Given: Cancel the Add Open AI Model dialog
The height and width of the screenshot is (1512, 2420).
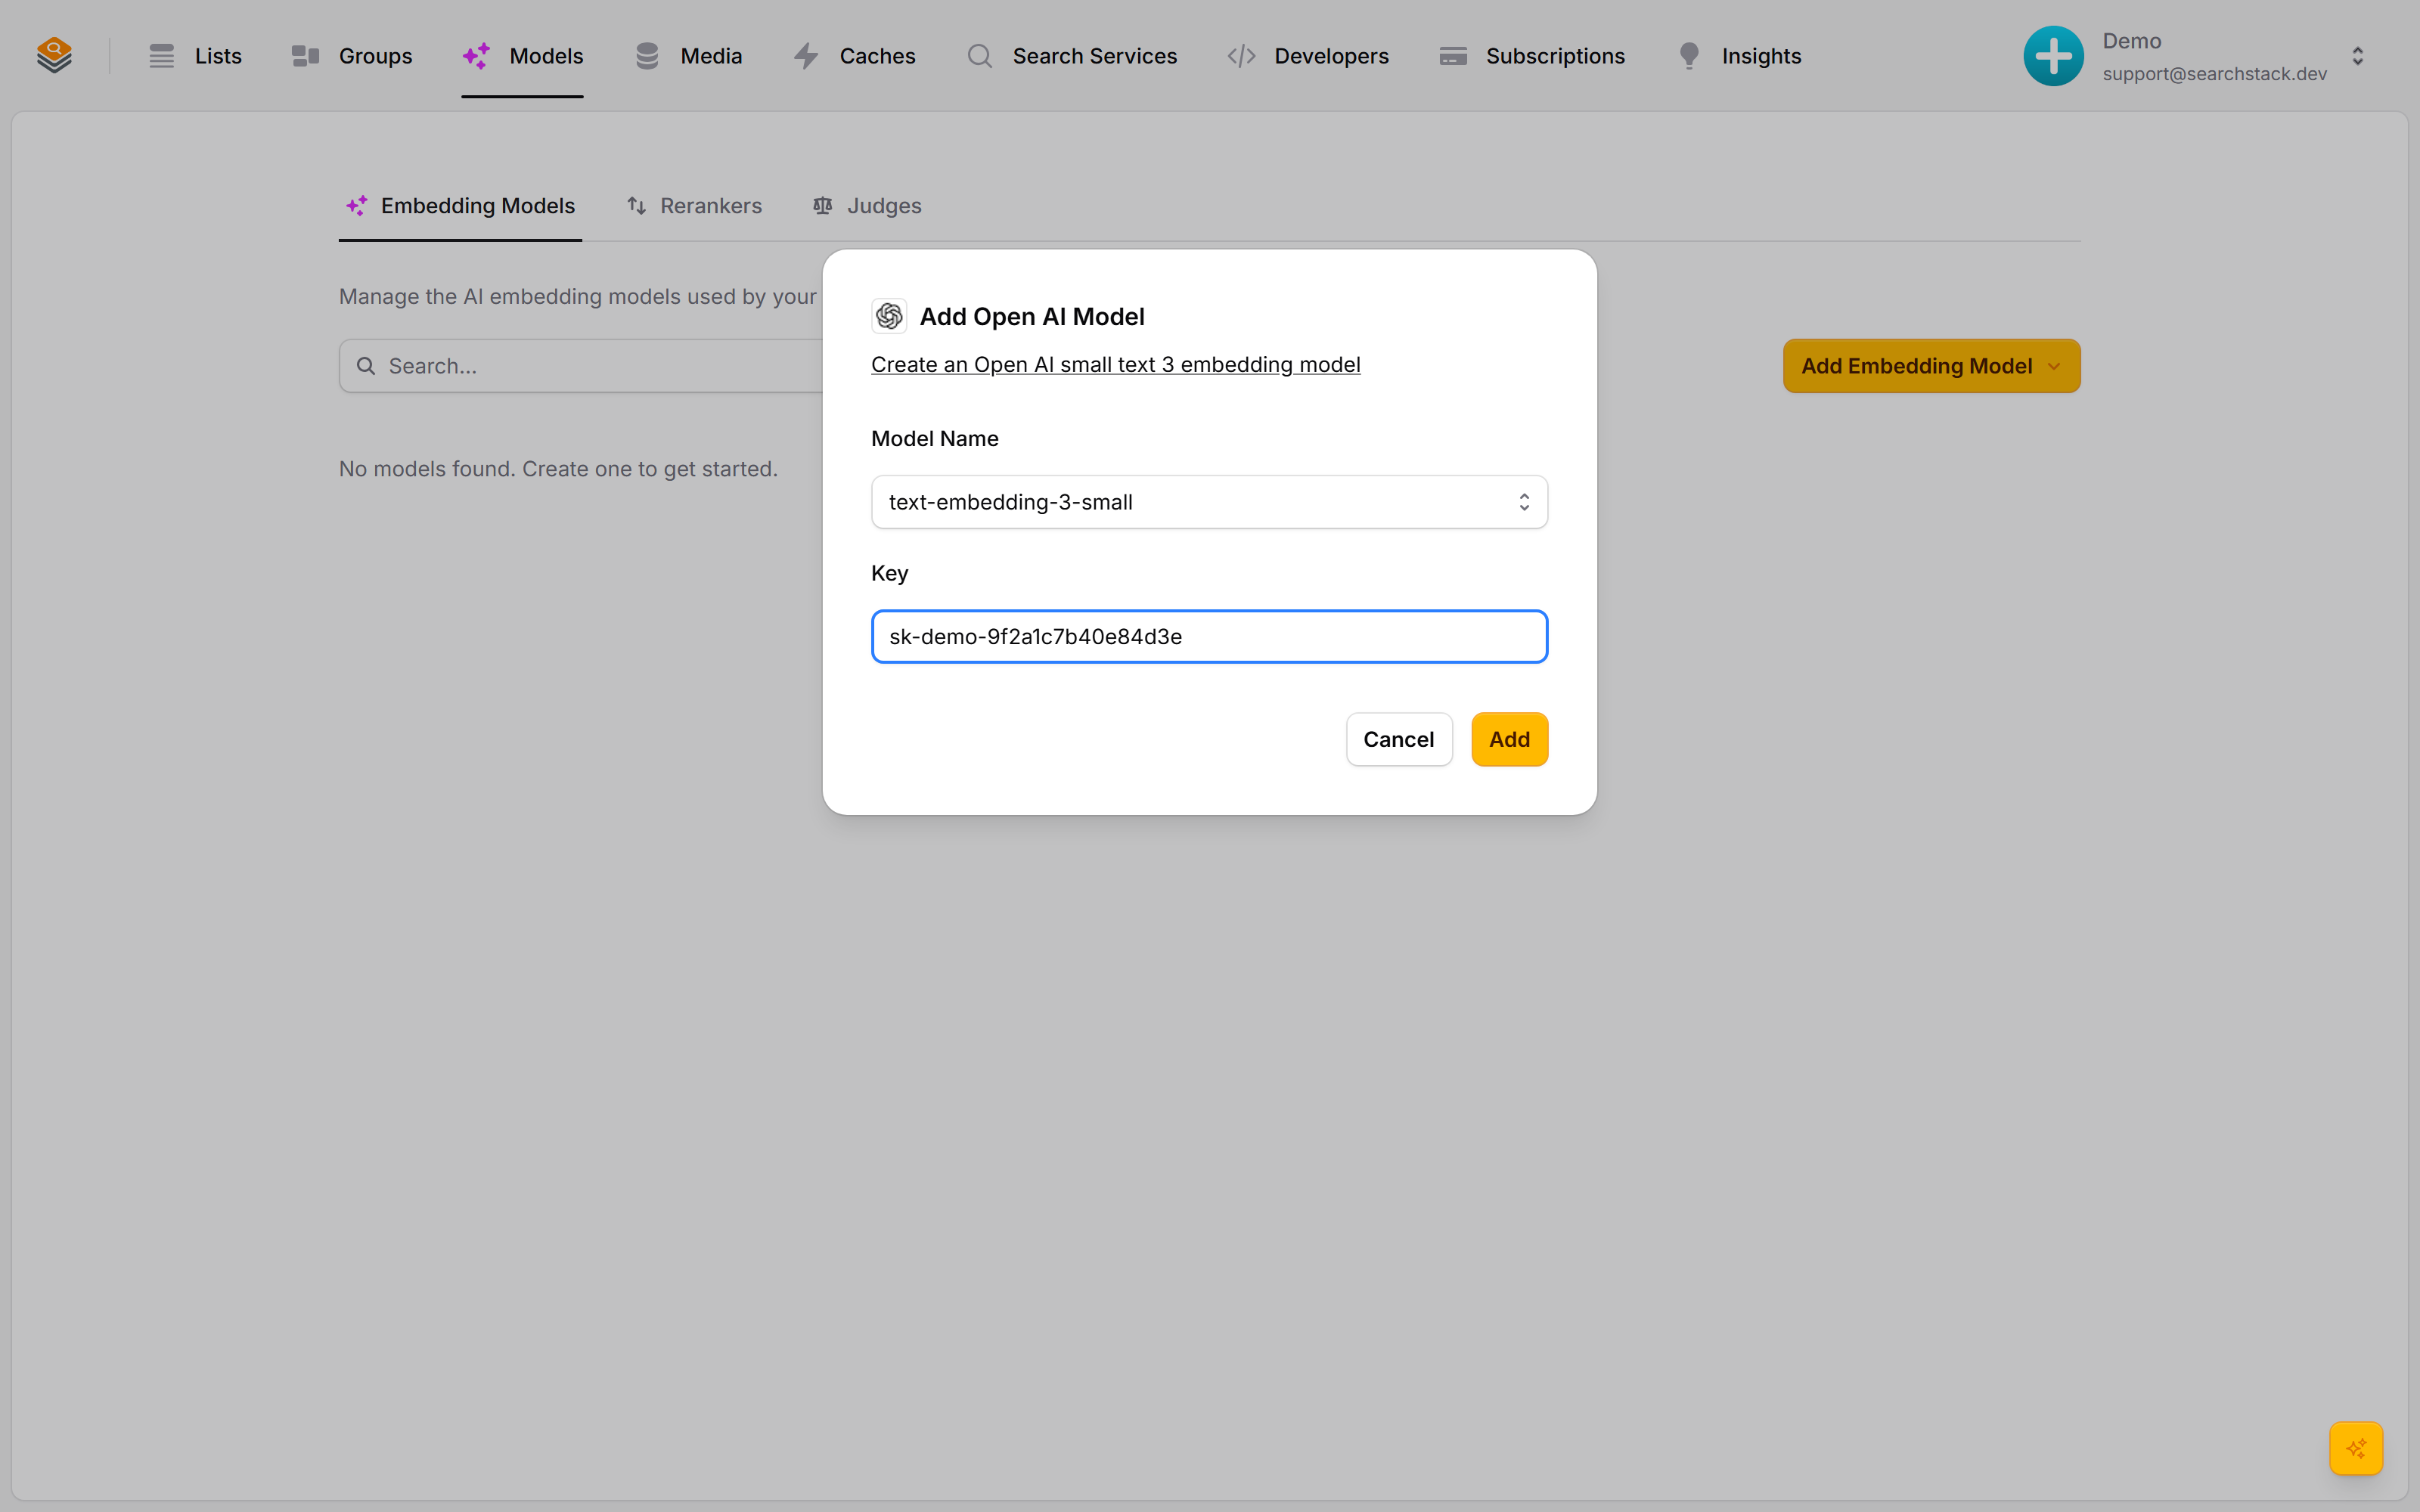Looking at the screenshot, I should [x=1398, y=739].
